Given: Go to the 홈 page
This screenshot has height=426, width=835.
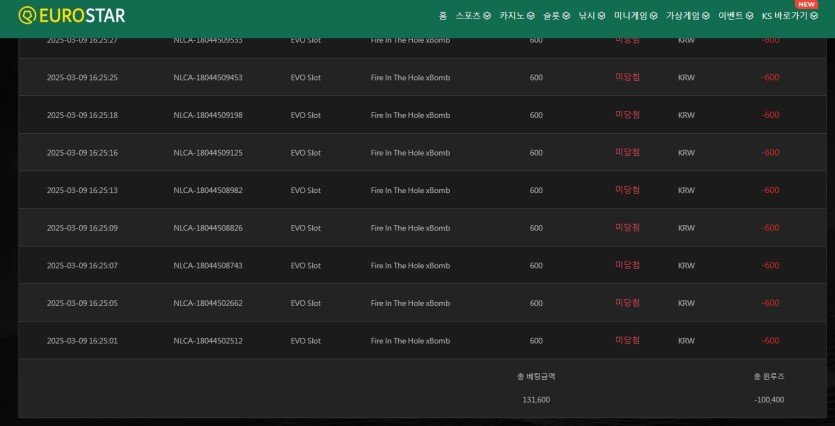Looking at the screenshot, I should (x=442, y=16).
